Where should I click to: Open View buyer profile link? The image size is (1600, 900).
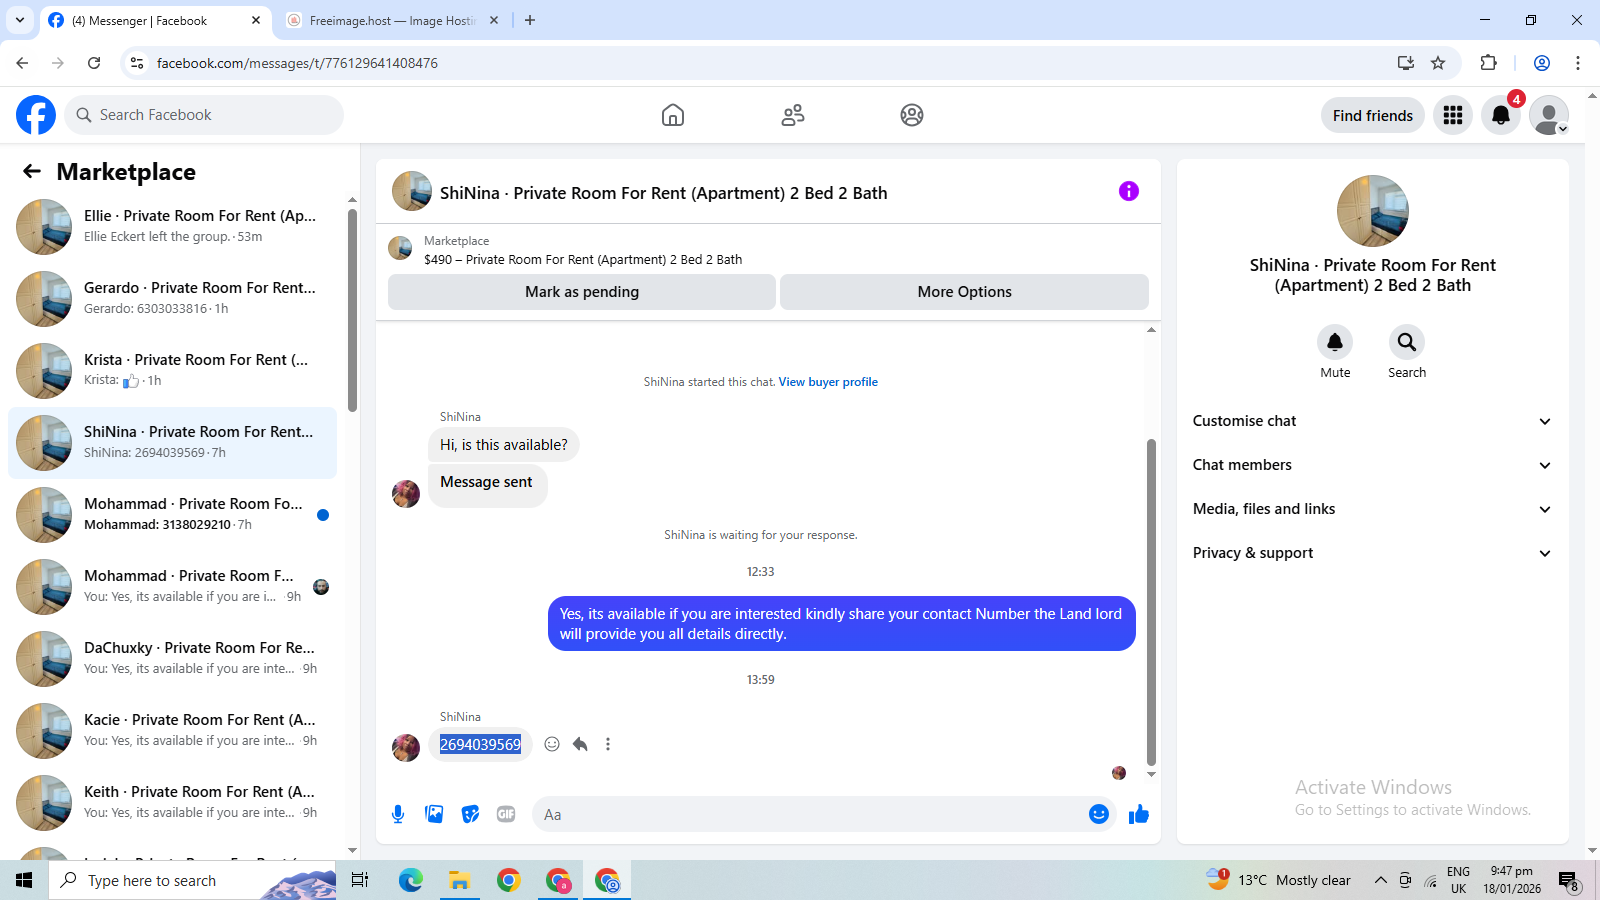coord(828,382)
